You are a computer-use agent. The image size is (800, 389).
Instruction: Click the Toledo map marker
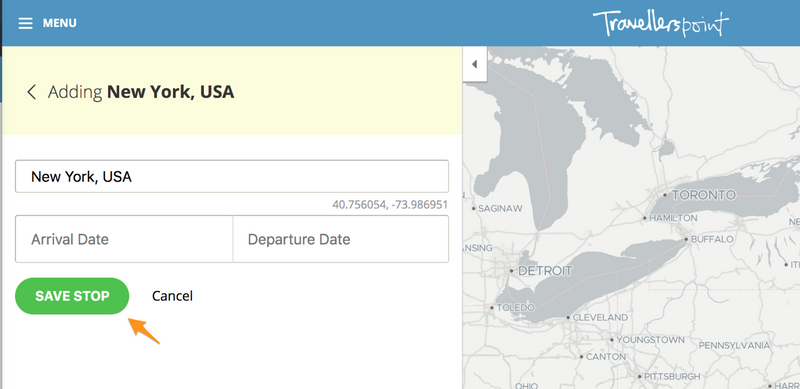pos(492,308)
